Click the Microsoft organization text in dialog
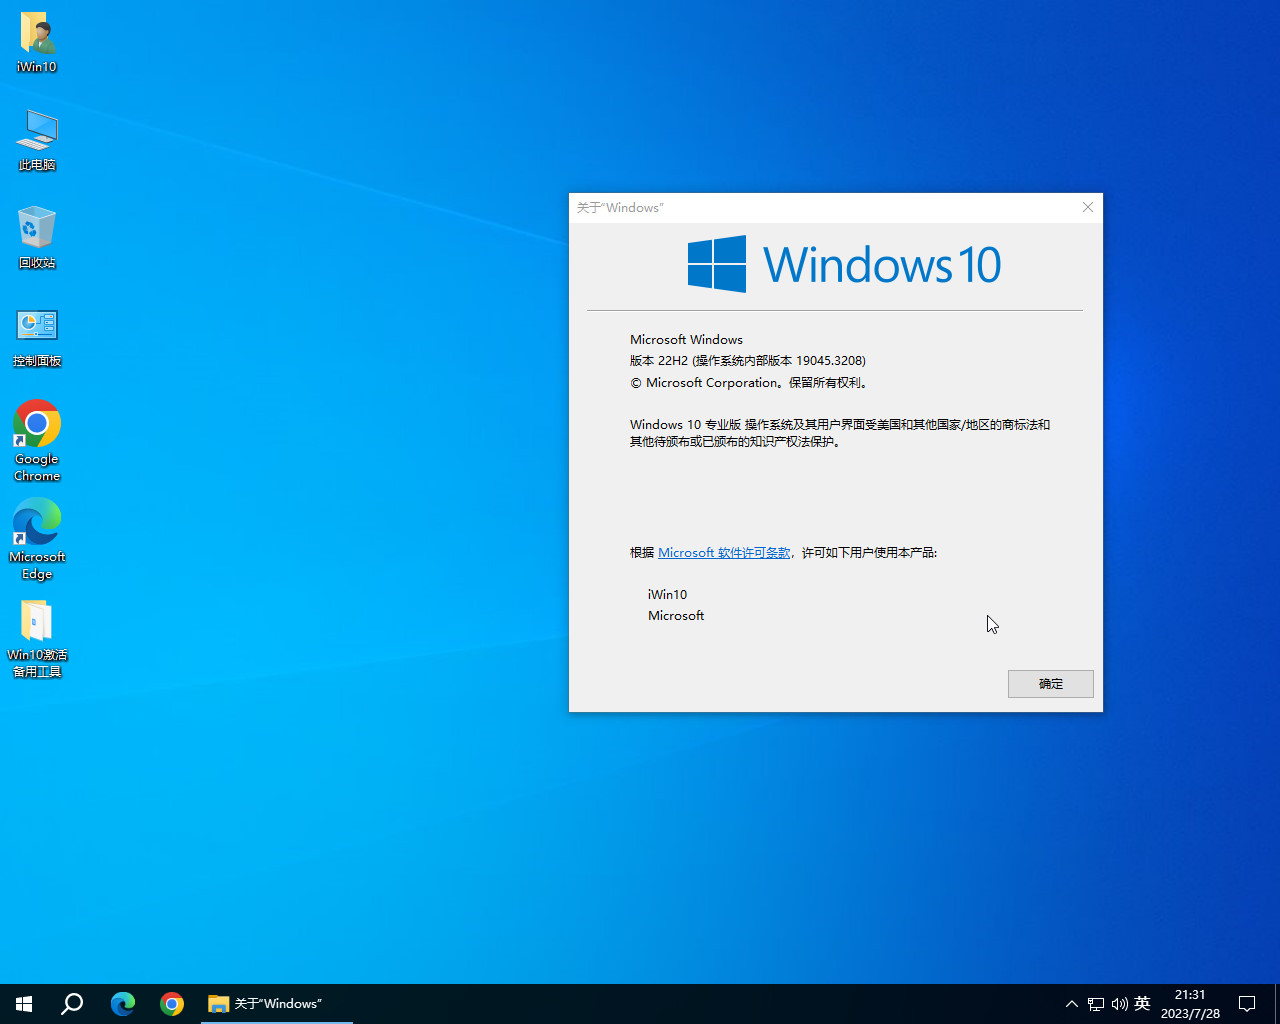 [676, 616]
